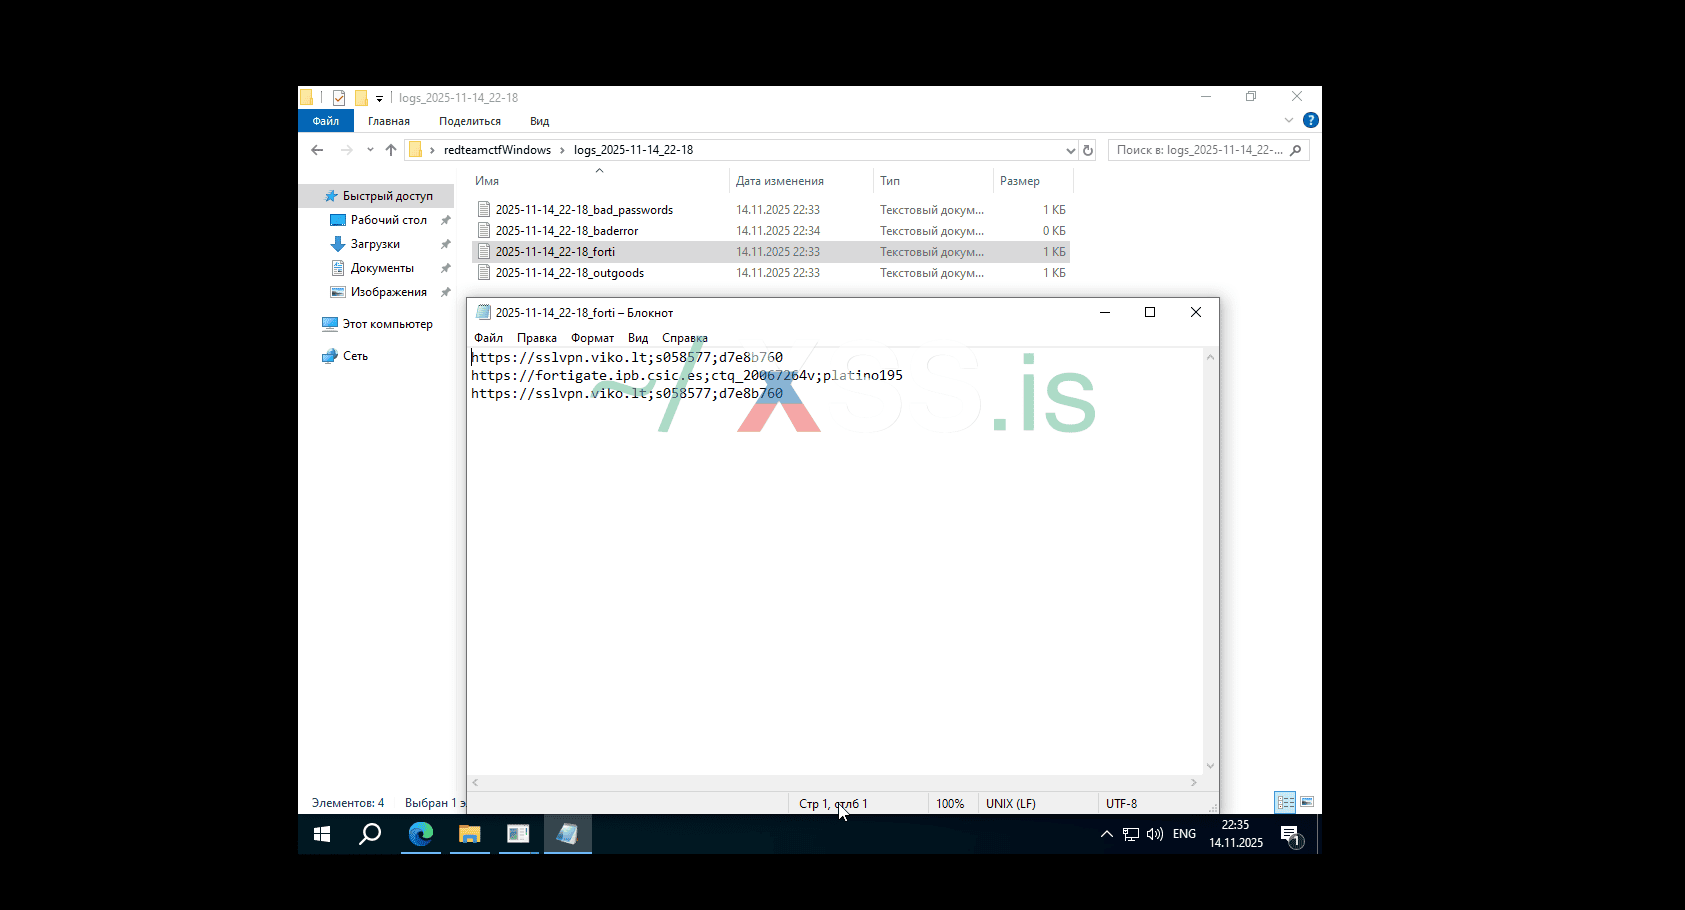Expand the address bar history dropdown
The height and width of the screenshot is (910, 1685).
pyautogui.click(x=1071, y=150)
